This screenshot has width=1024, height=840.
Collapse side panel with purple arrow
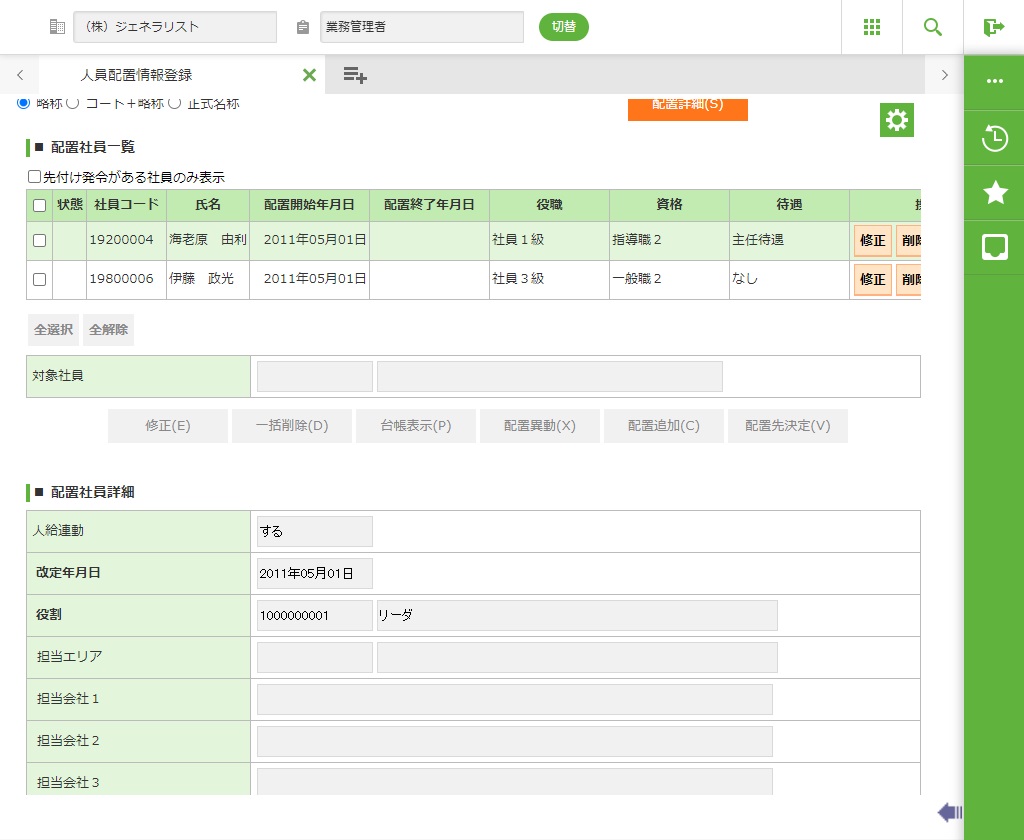949,812
